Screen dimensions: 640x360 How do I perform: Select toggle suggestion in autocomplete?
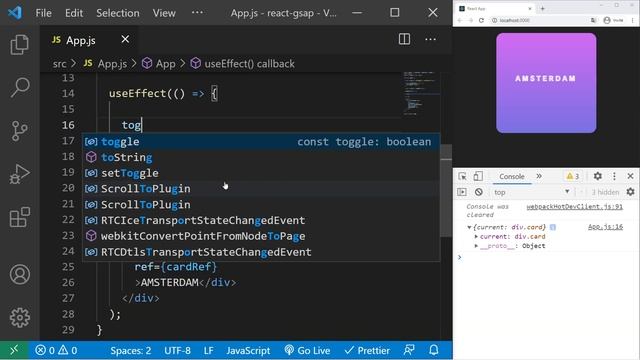pos(261,142)
